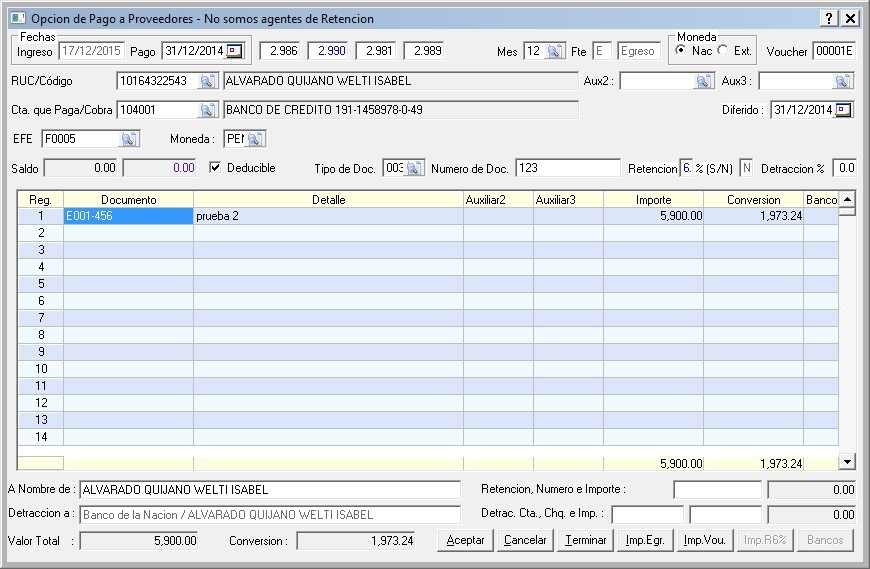Click the 2.986 exchange rate field
Screen dimensions: 870x569
(281, 51)
